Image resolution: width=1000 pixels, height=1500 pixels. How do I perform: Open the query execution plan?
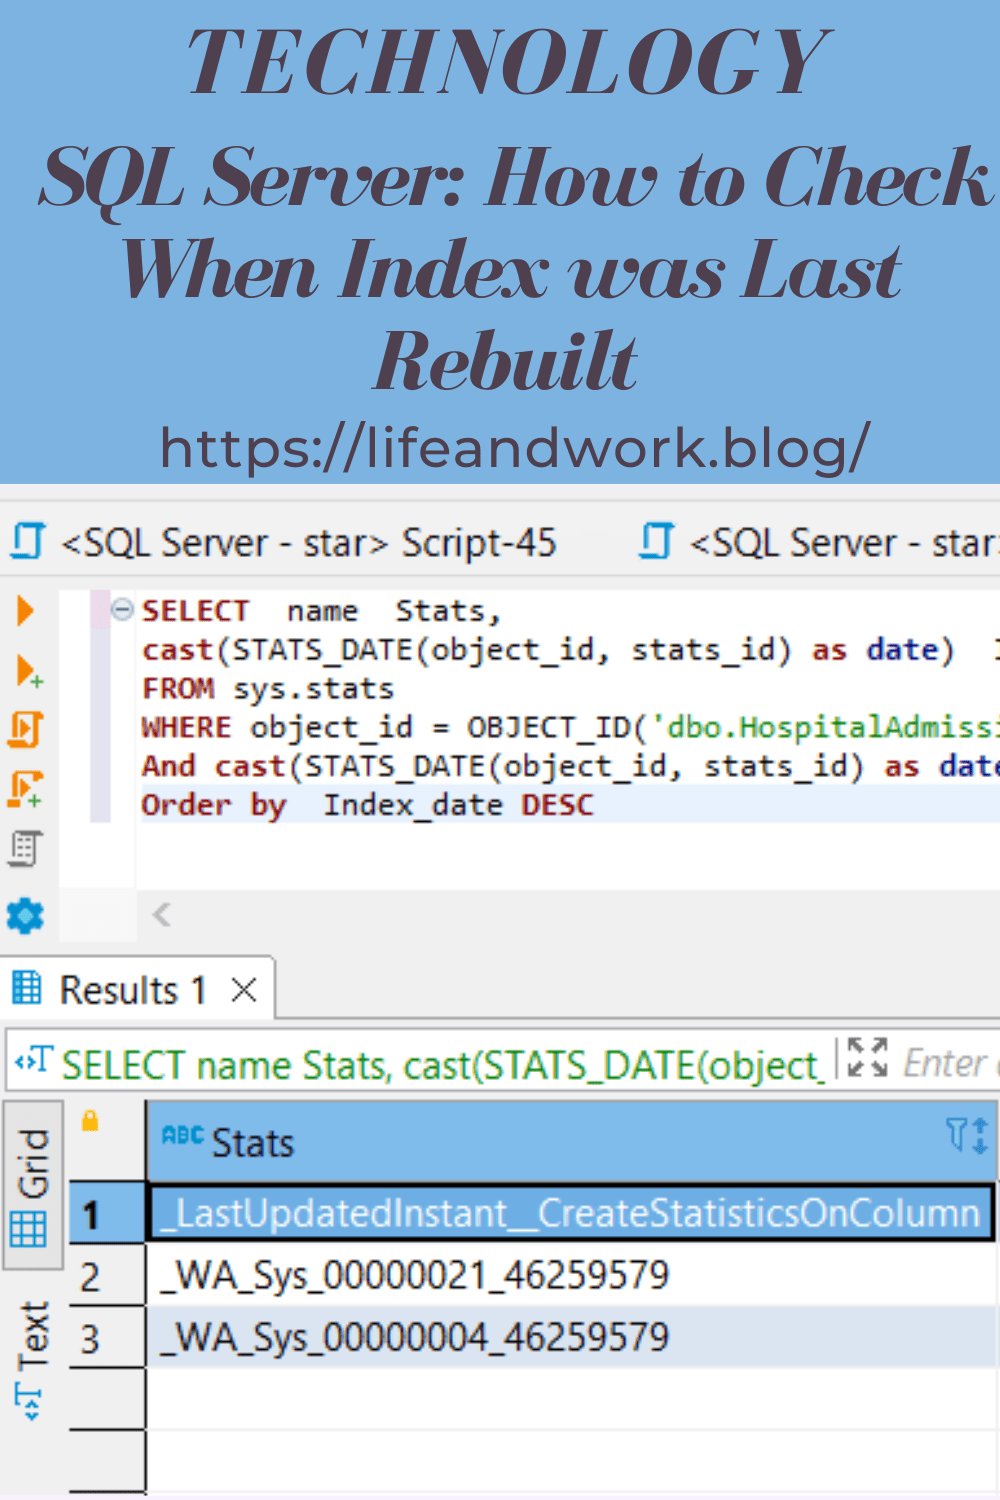[x=26, y=849]
